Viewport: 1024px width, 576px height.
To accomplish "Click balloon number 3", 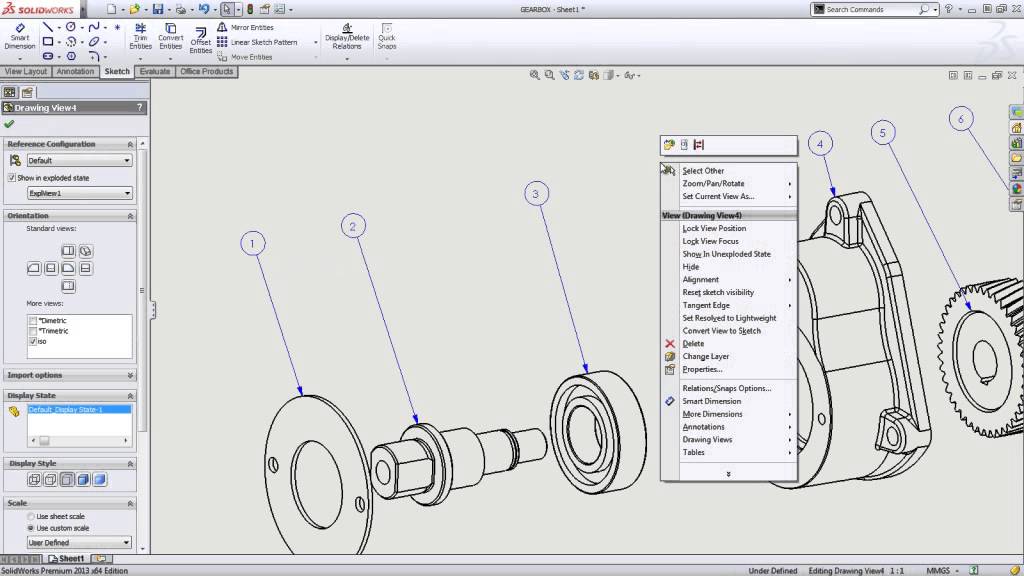I will 536,194.
